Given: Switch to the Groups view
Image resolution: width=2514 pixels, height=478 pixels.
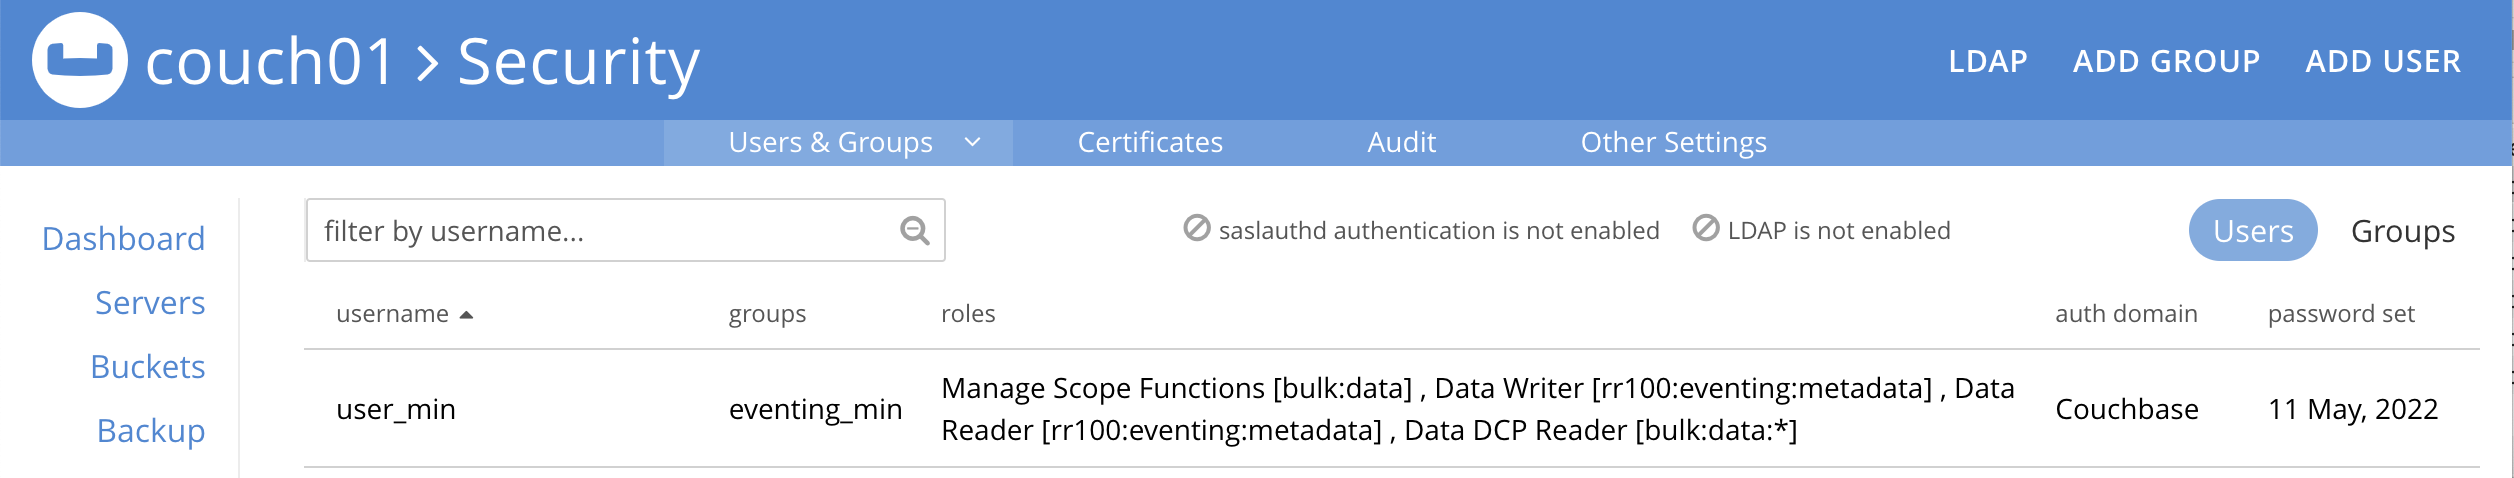Looking at the screenshot, I should tap(2402, 231).
